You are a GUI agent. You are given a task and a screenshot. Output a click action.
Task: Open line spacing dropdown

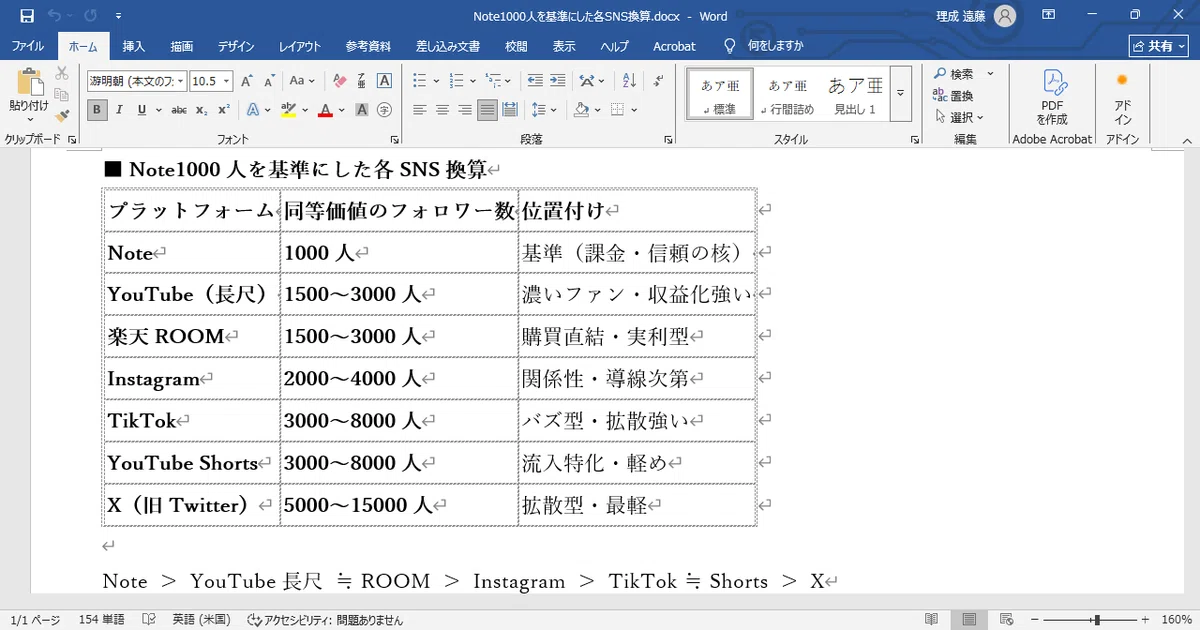coord(544,110)
